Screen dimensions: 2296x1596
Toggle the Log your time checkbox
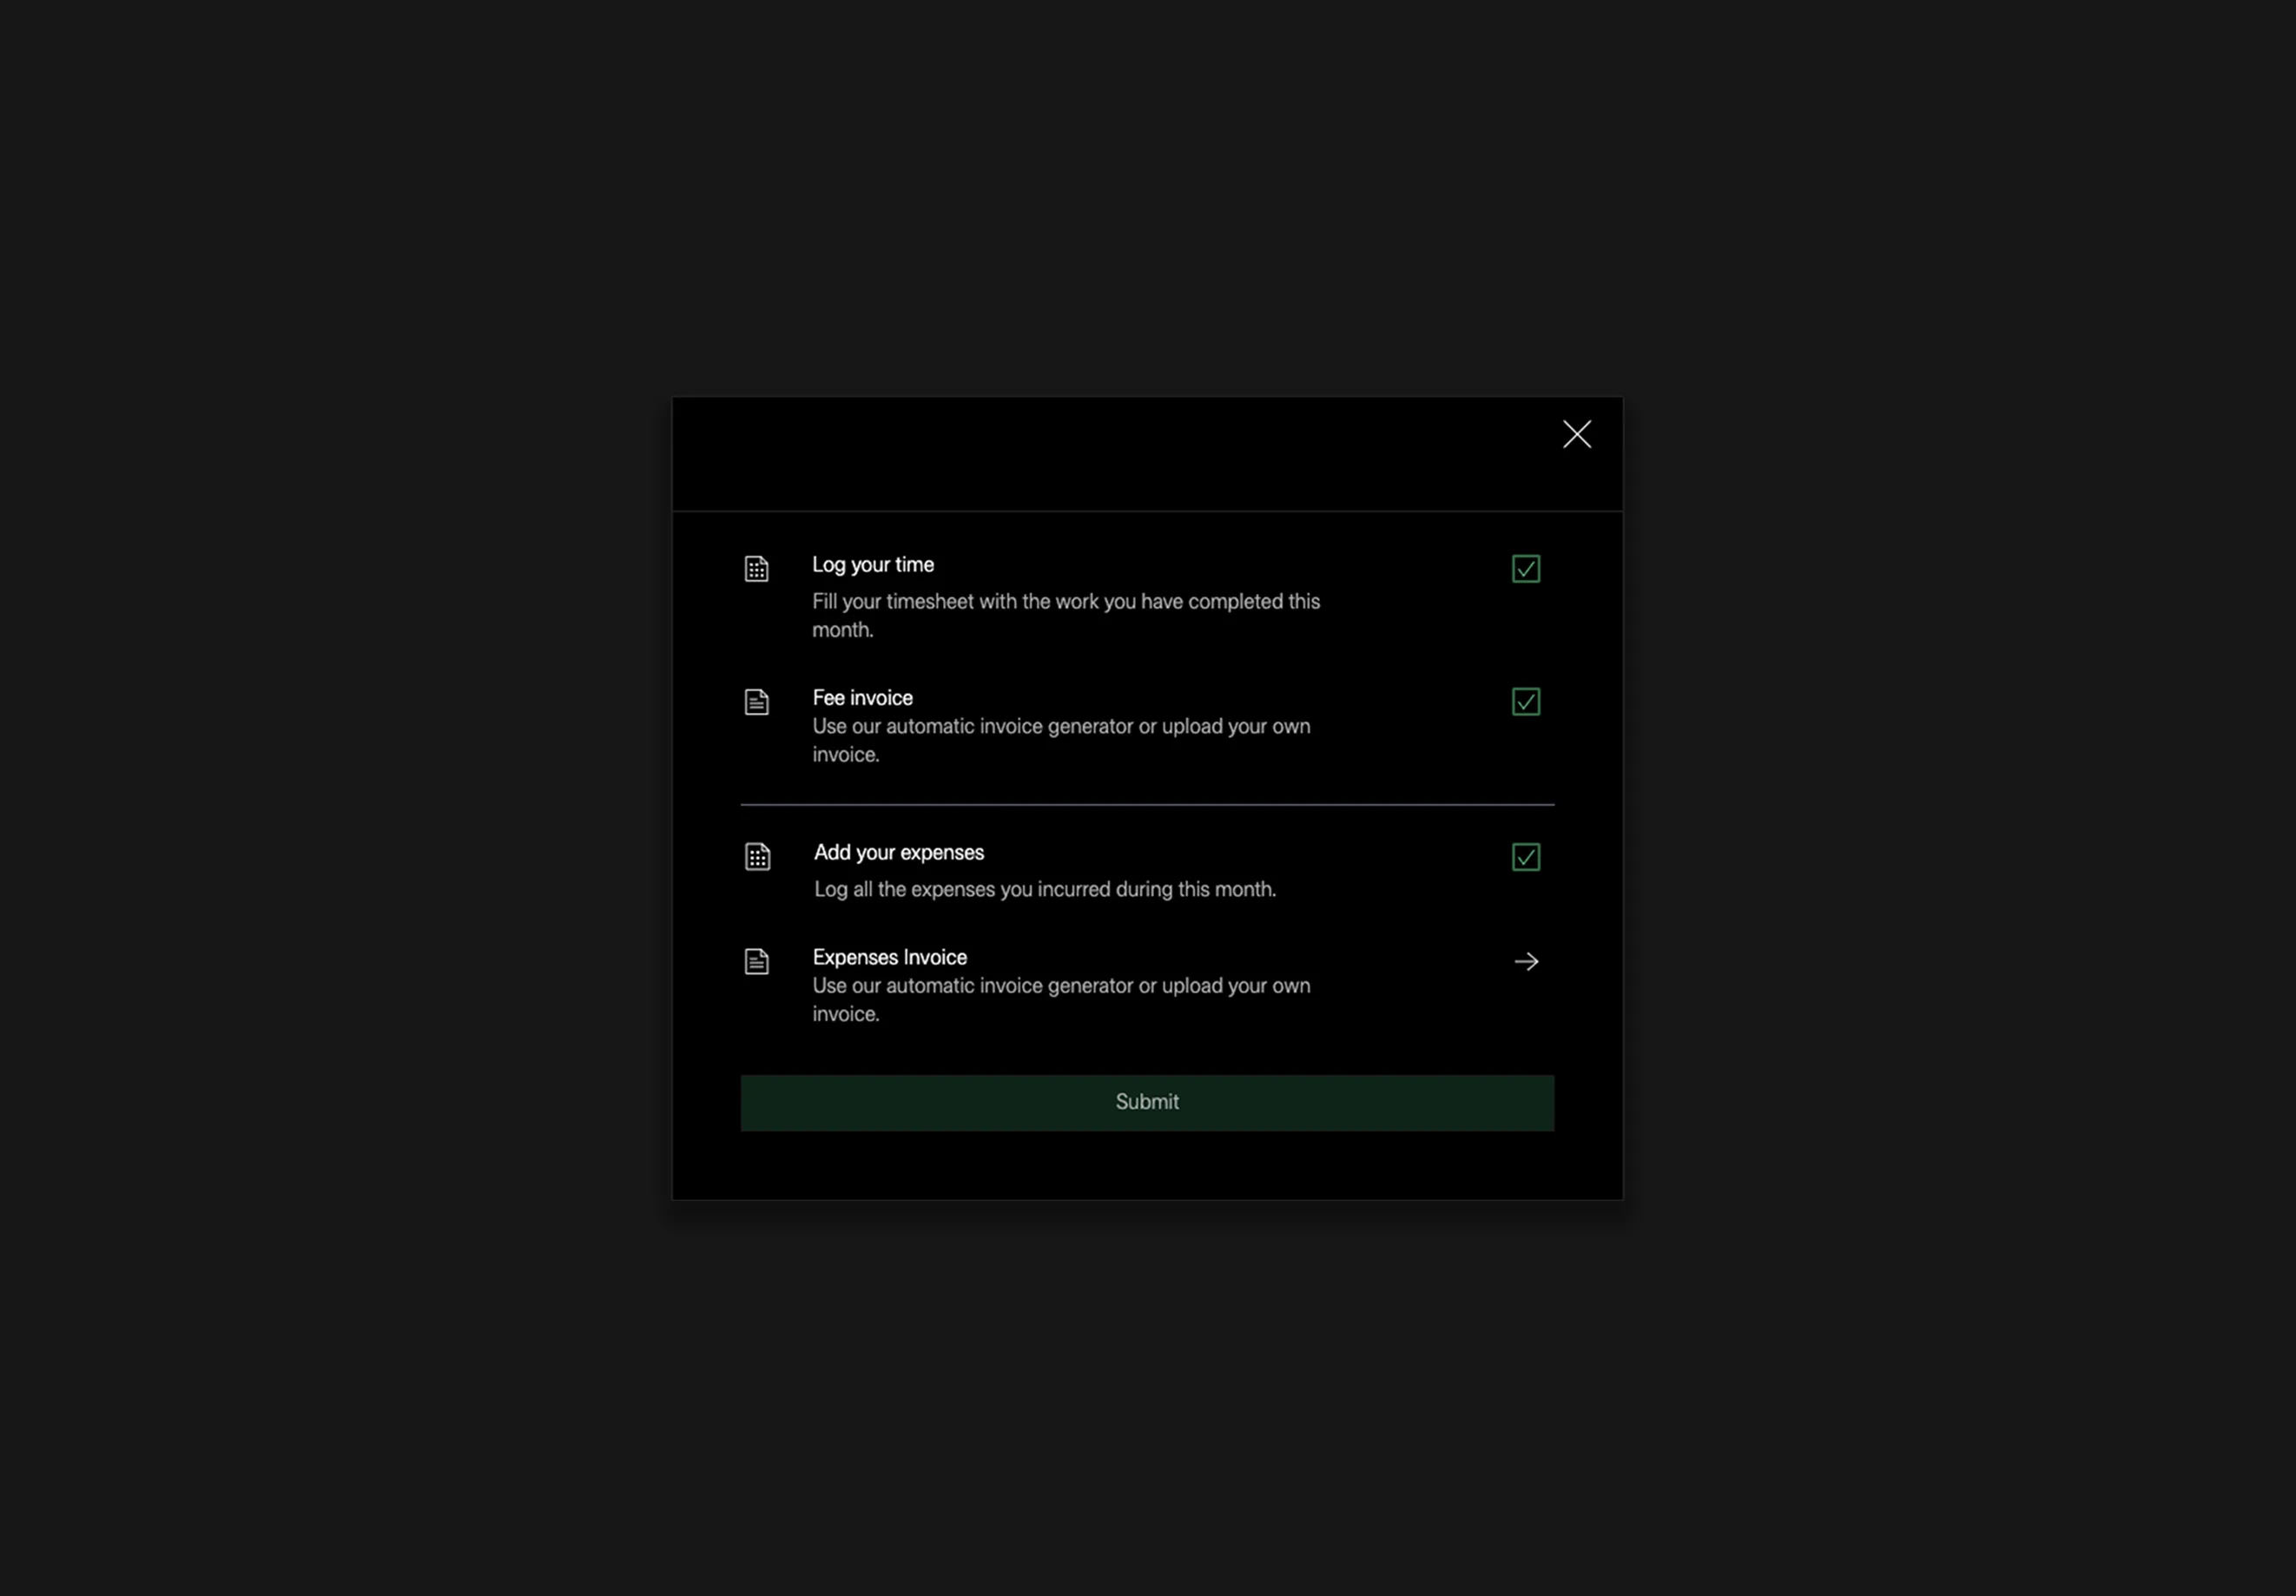pyautogui.click(x=1526, y=569)
